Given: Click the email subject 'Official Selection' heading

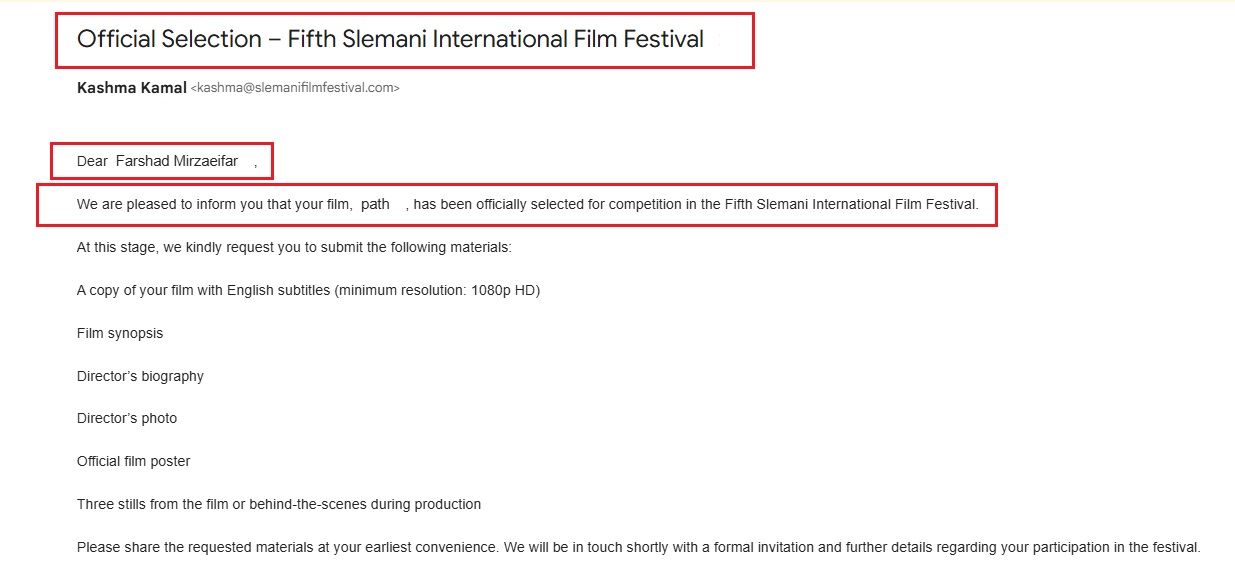Looking at the screenshot, I should [x=390, y=39].
